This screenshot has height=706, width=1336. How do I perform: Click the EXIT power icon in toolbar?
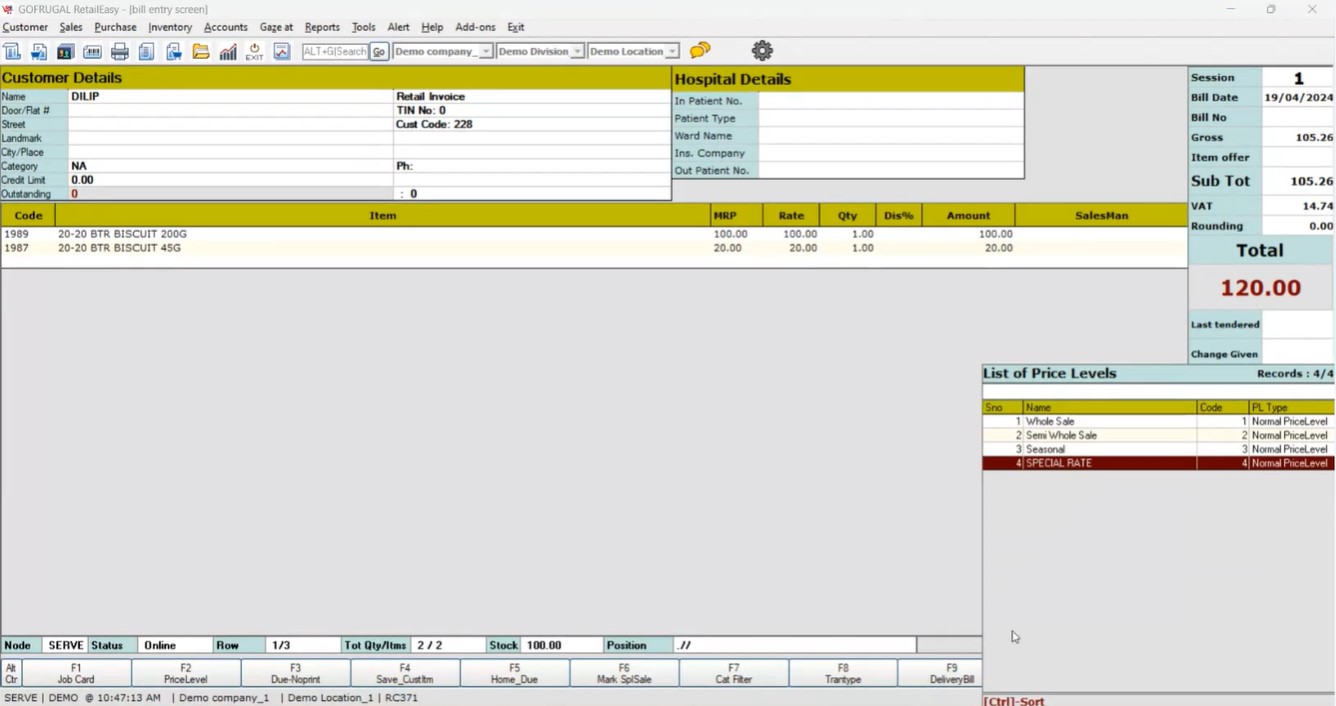255,51
